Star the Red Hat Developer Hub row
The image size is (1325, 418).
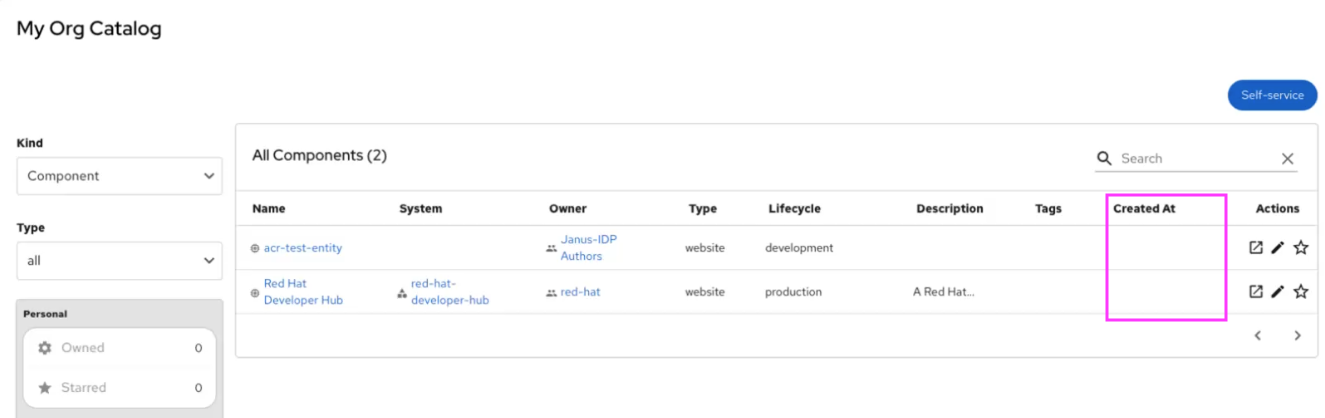[1300, 292]
